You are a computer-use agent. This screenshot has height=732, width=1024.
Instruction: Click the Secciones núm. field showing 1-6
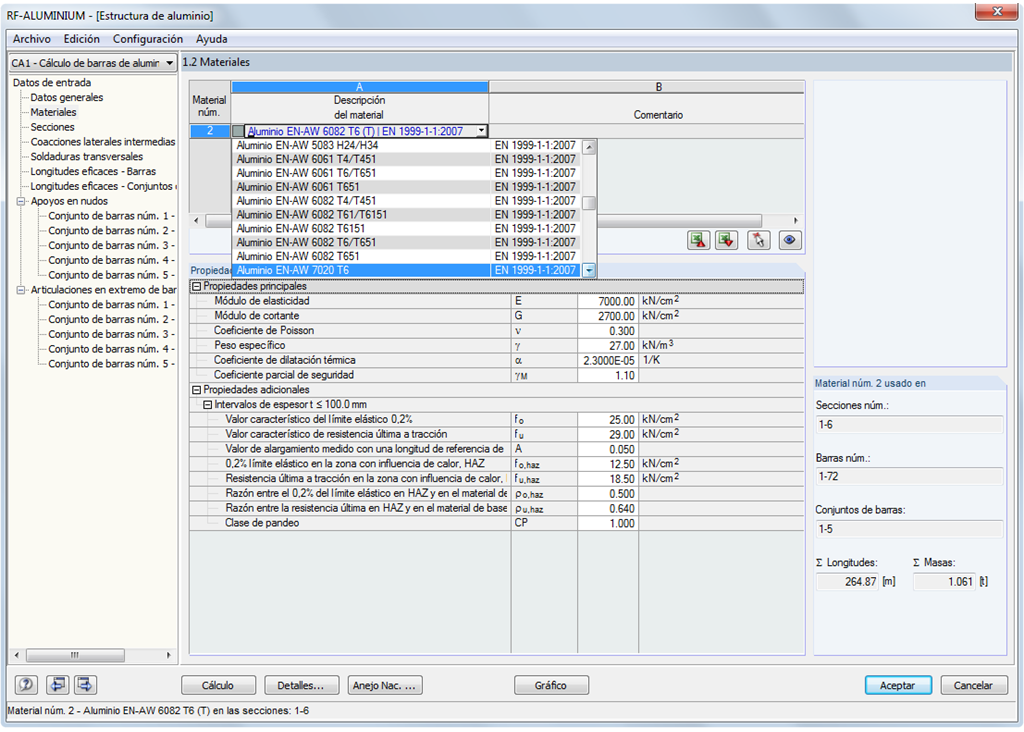[909, 425]
